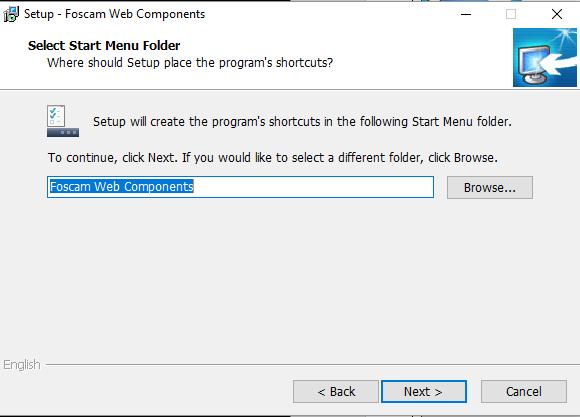Go to the previous step with Back
The image size is (580, 417).
tap(336, 391)
